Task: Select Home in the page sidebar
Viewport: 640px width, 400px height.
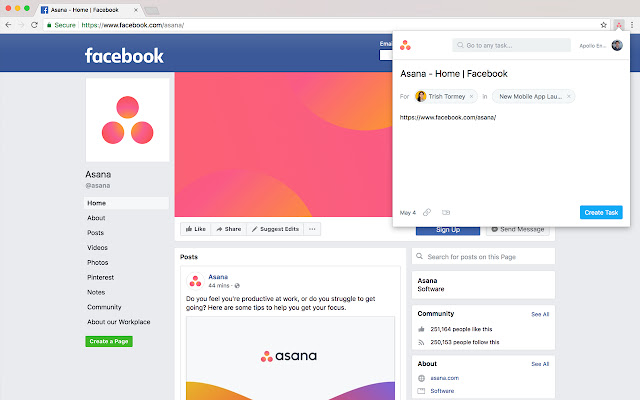Action: (127, 203)
